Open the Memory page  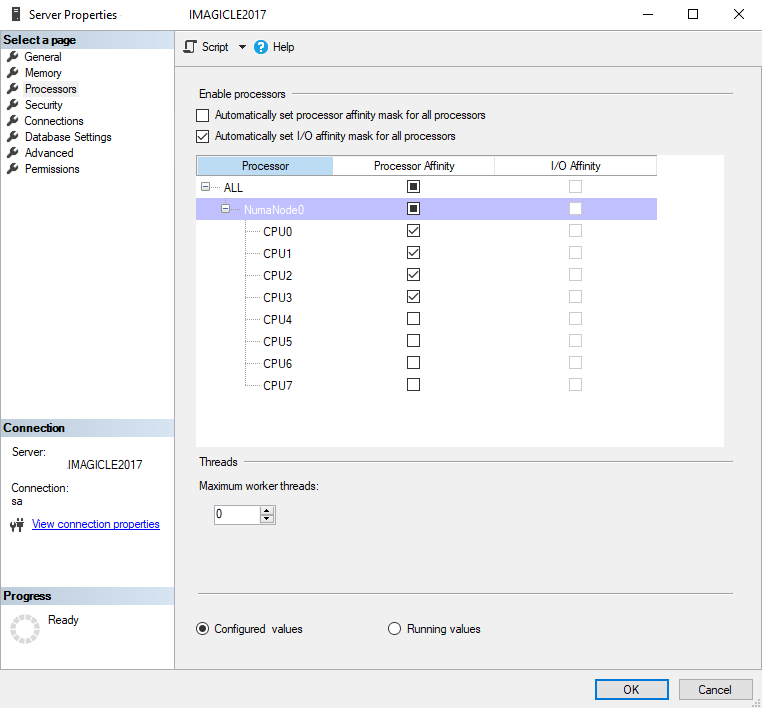point(43,73)
